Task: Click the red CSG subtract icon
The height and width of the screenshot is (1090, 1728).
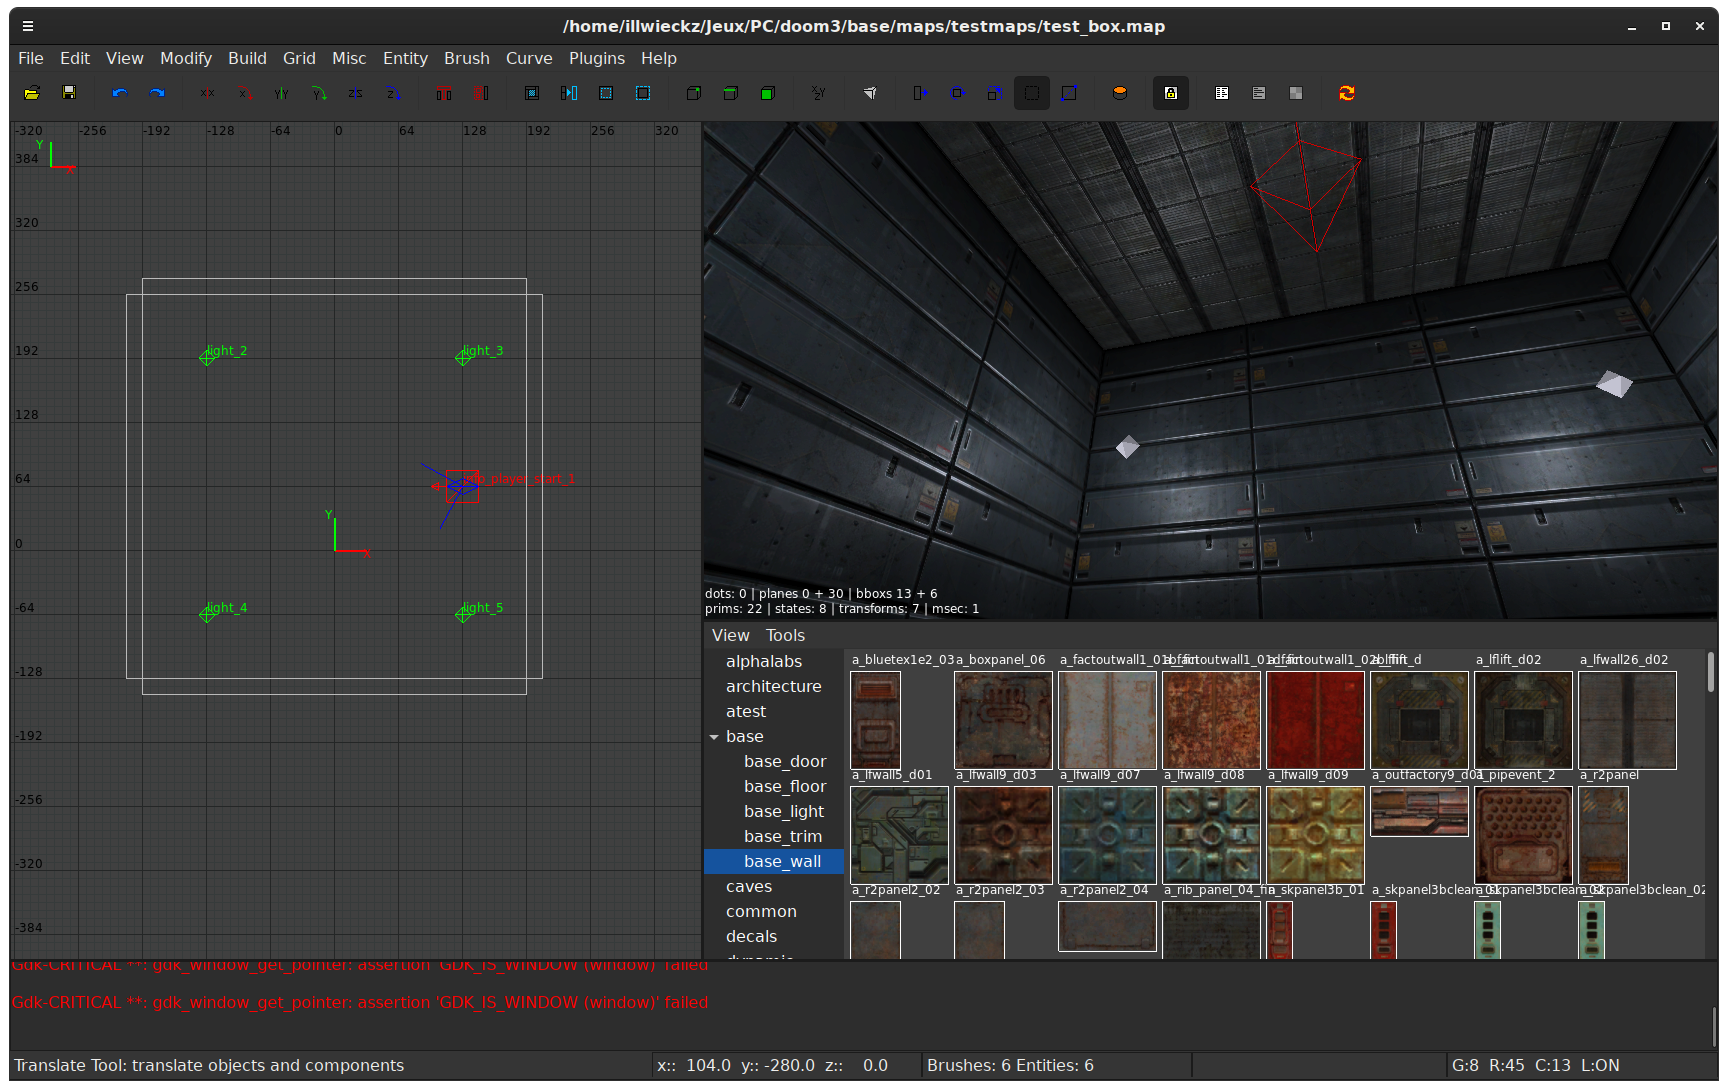Action: point(444,93)
